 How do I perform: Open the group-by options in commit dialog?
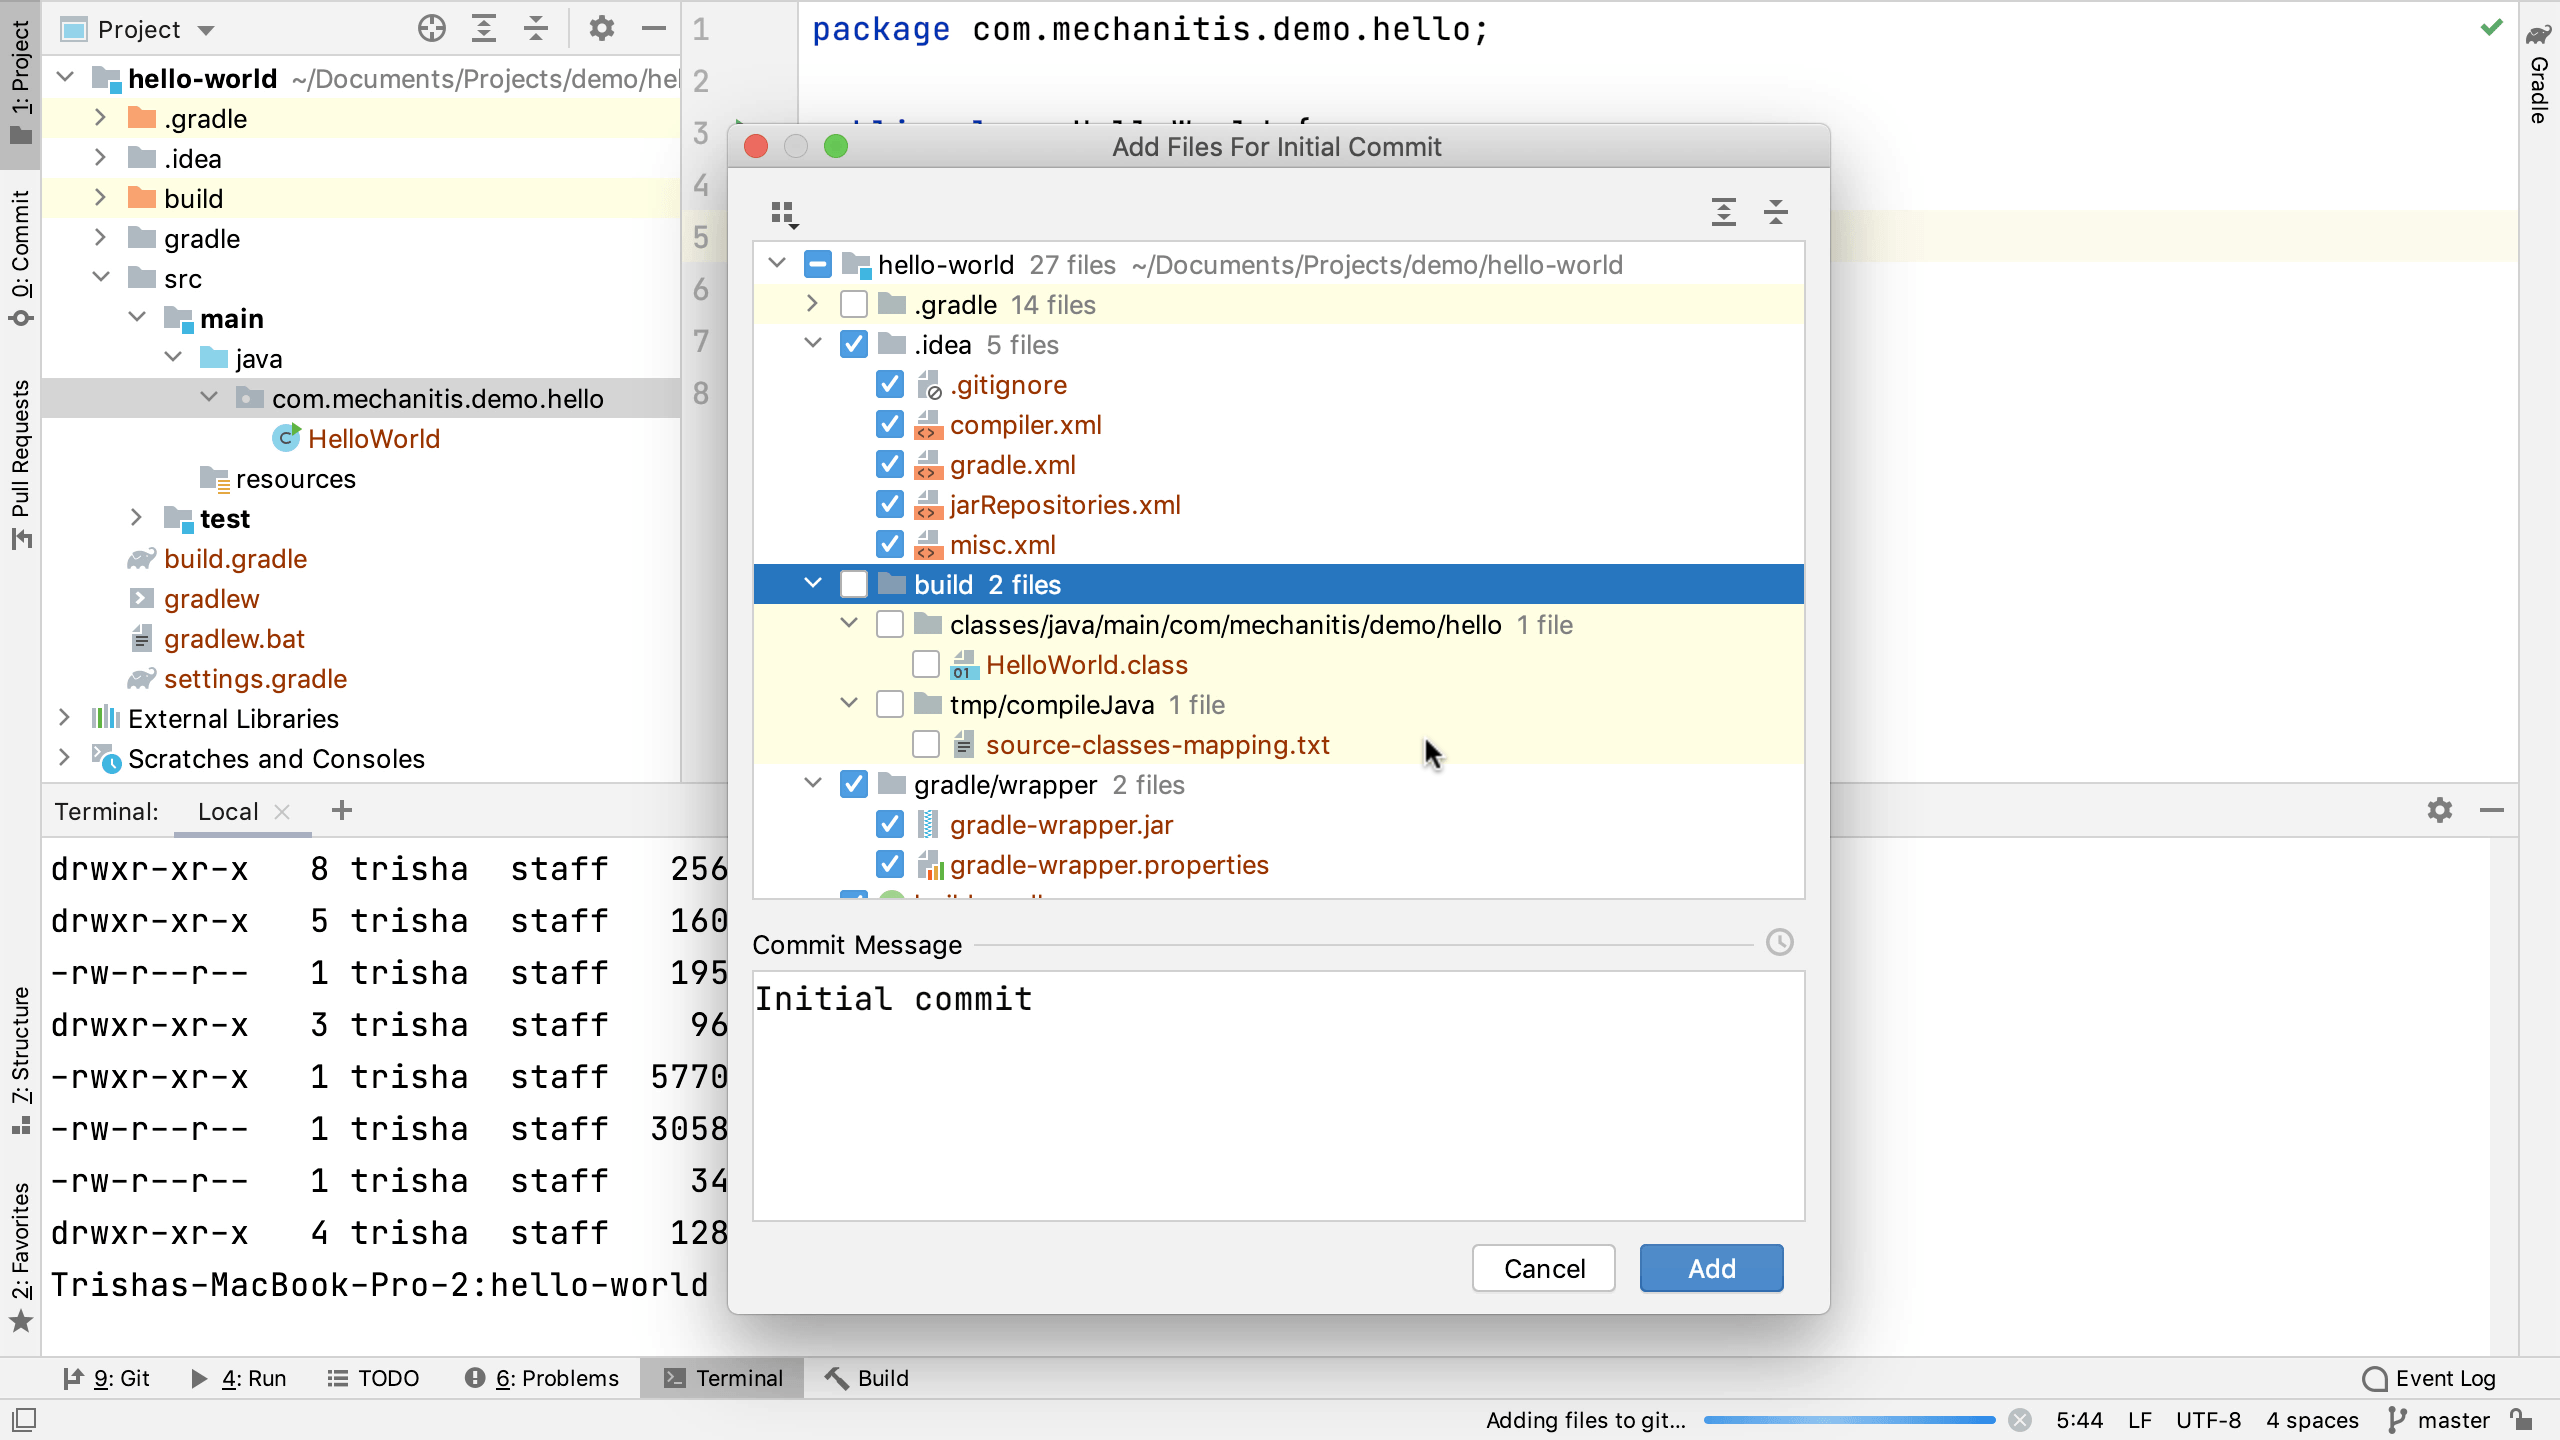[x=784, y=212]
